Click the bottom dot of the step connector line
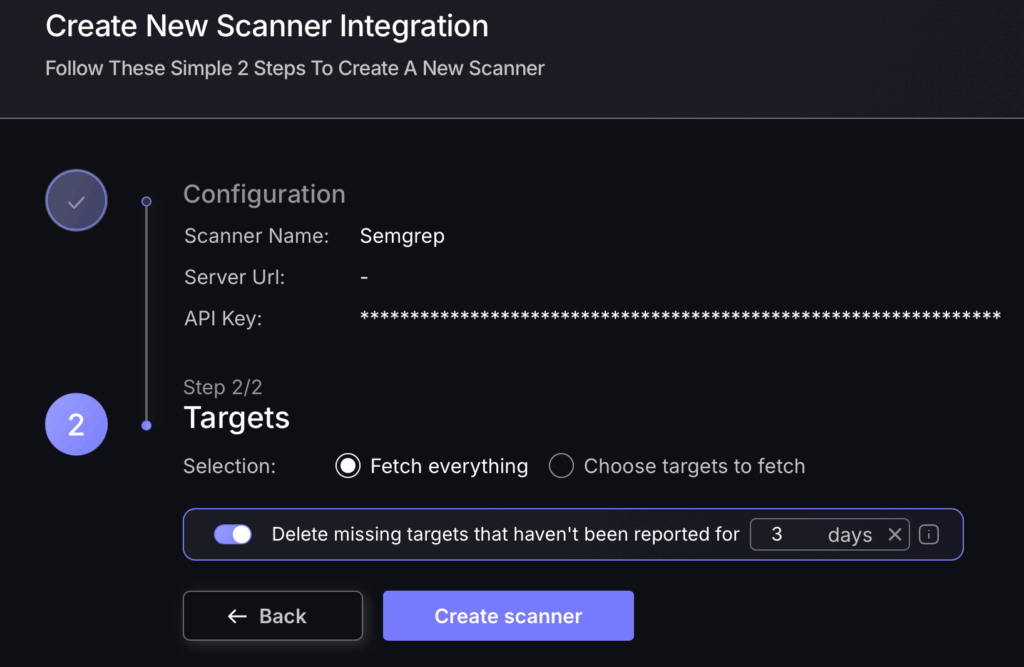 (146, 425)
